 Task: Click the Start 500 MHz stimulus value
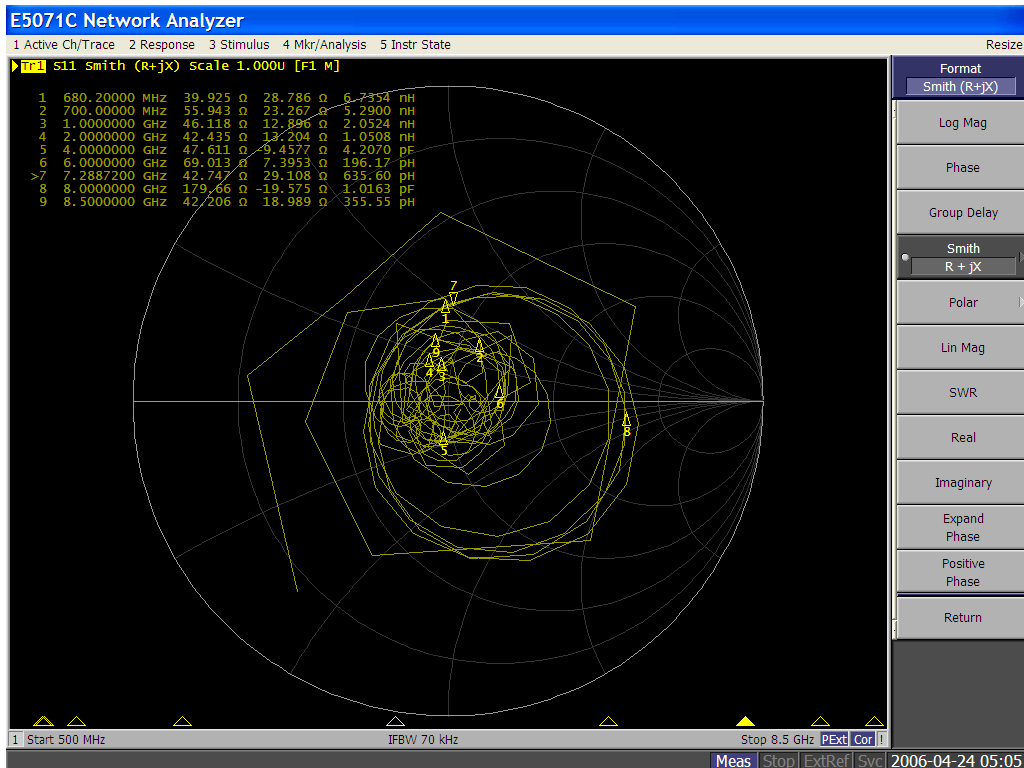click(66, 739)
